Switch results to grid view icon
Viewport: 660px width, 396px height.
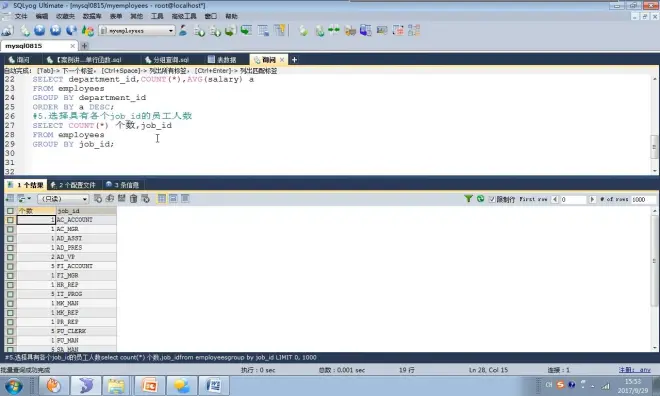coord(162,199)
